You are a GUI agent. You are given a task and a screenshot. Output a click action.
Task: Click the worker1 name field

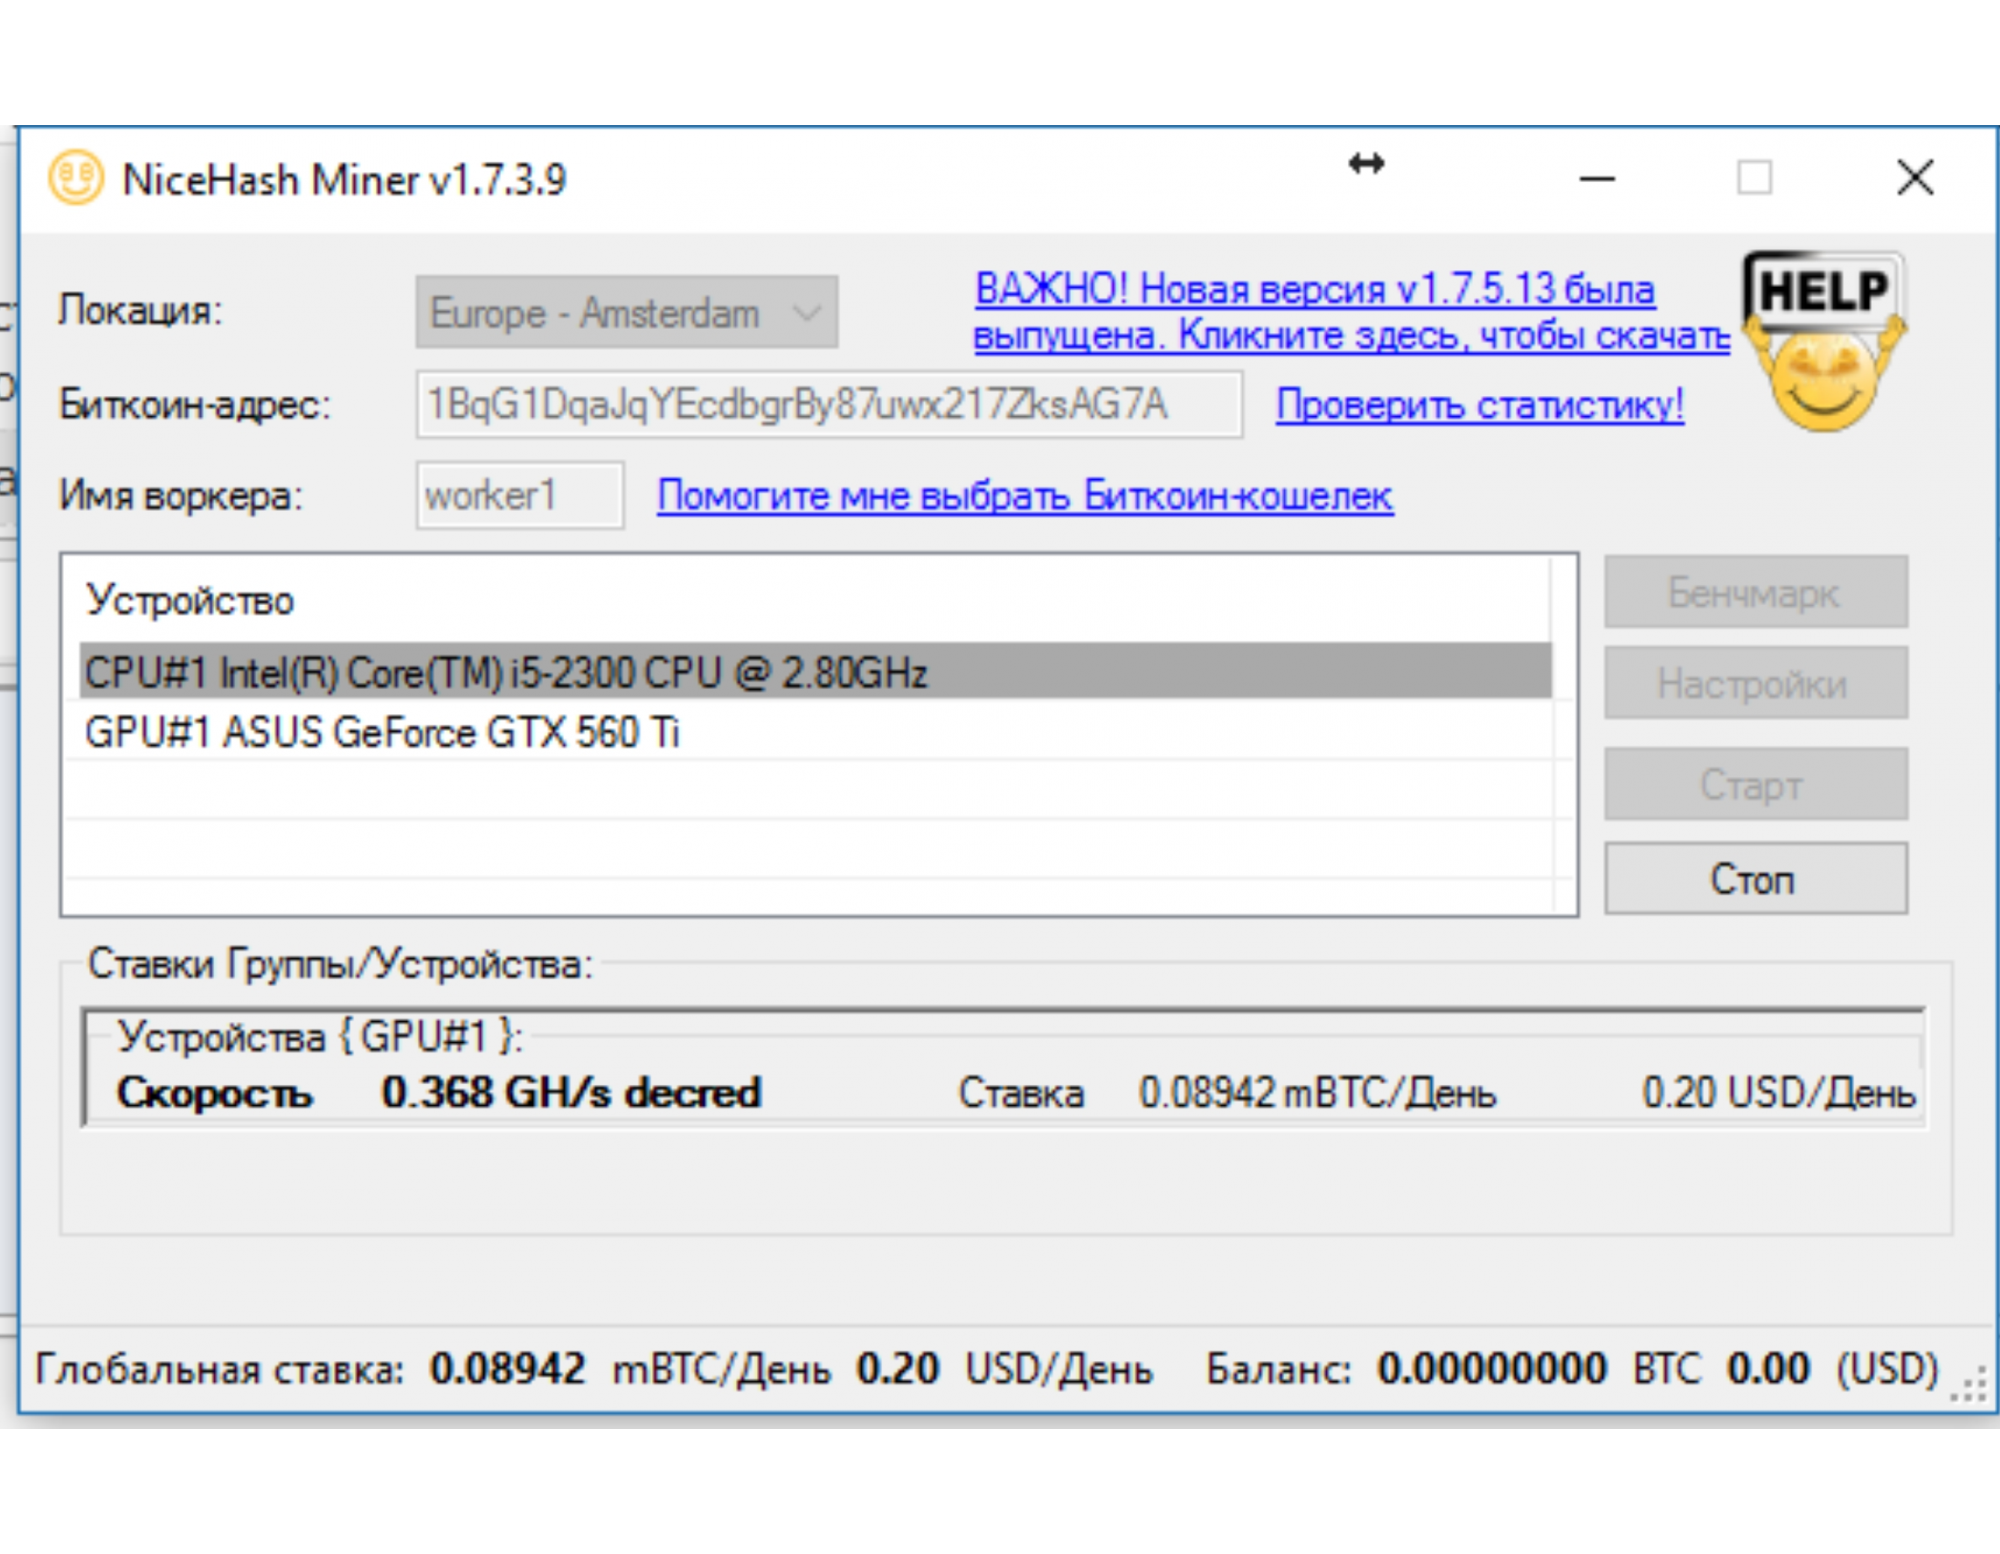[x=520, y=495]
